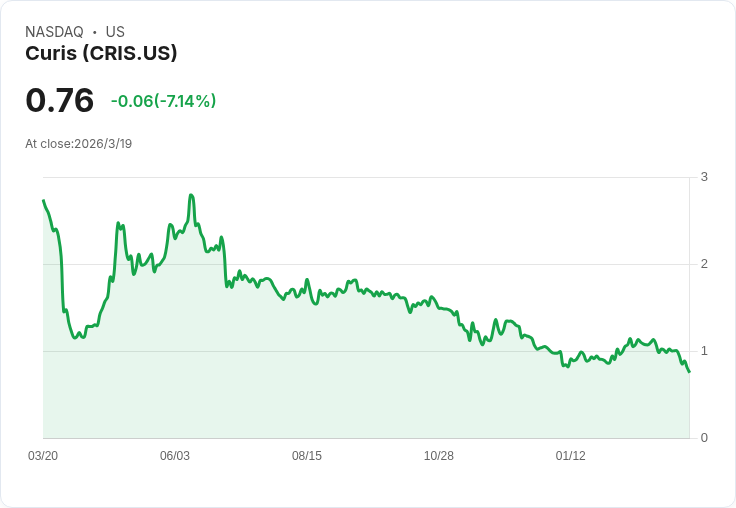Select the 08/15 date on the x-axis
This screenshot has width=736, height=508.
point(307,456)
